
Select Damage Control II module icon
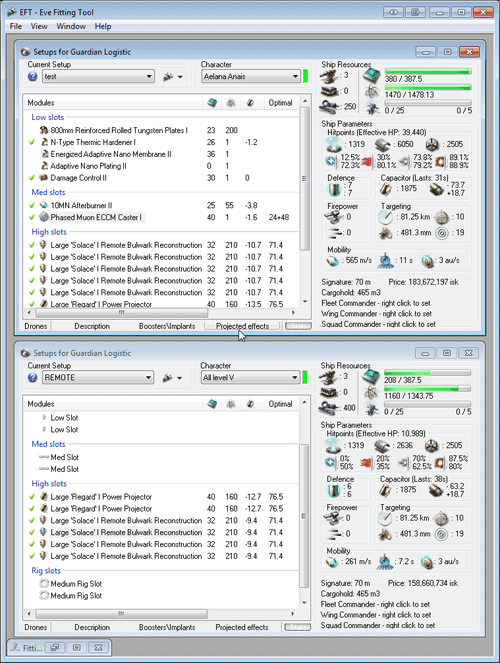coord(44,178)
